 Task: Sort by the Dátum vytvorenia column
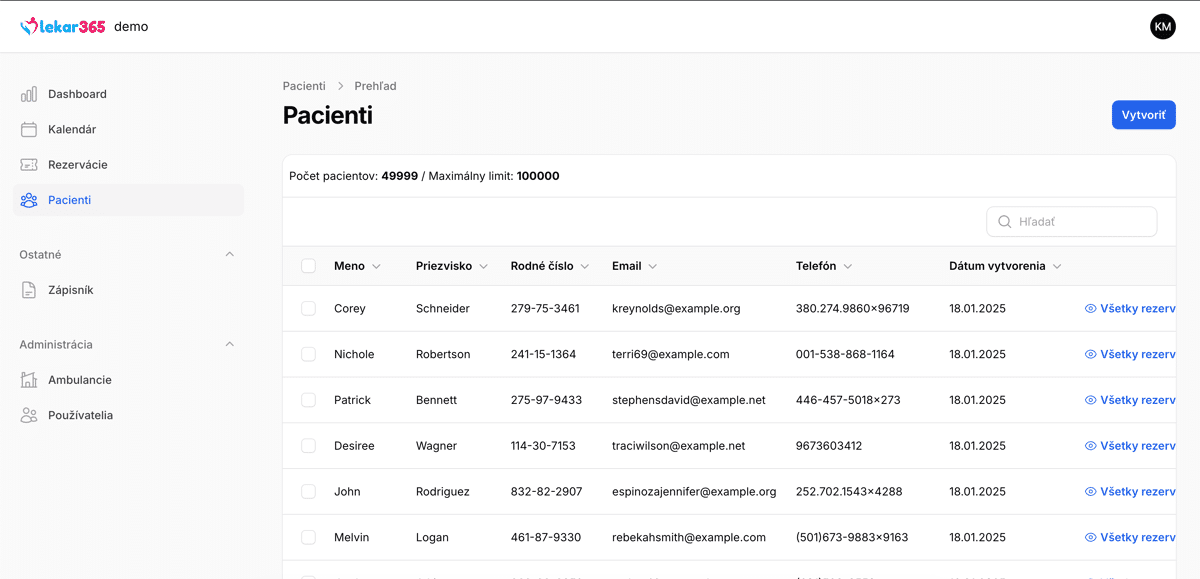coord(1004,266)
